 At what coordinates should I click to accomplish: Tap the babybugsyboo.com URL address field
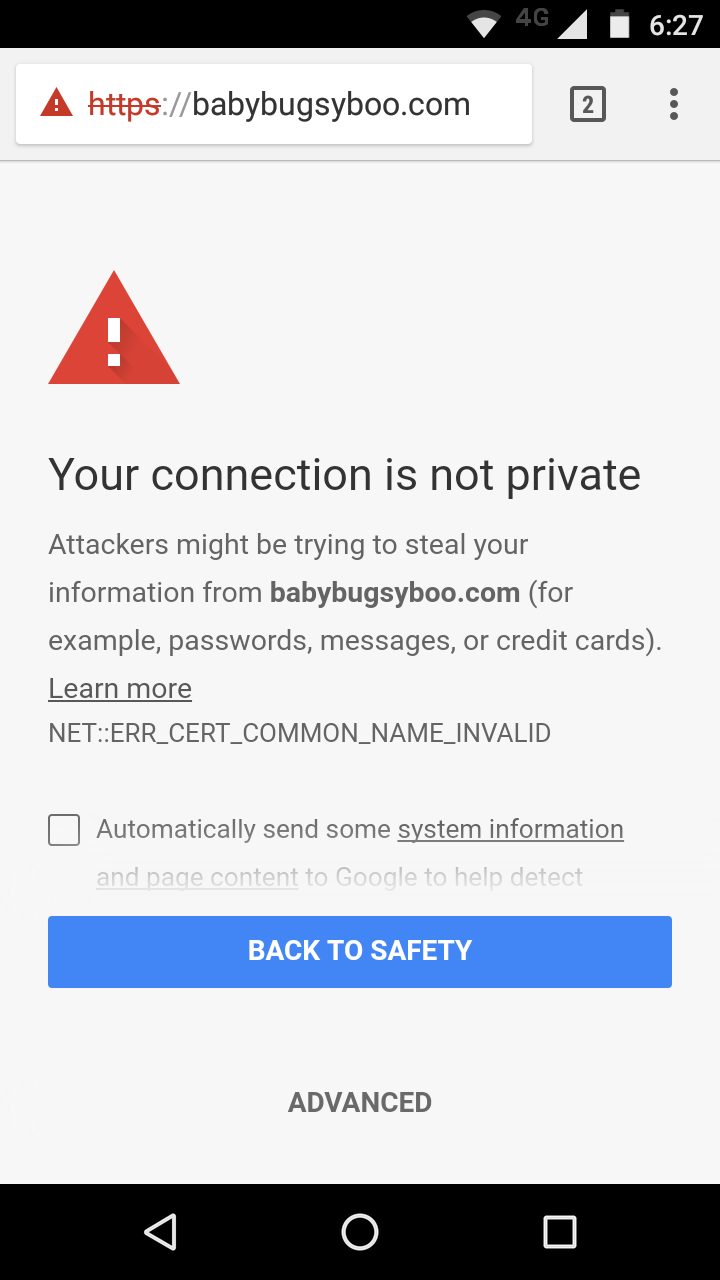(274, 104)
